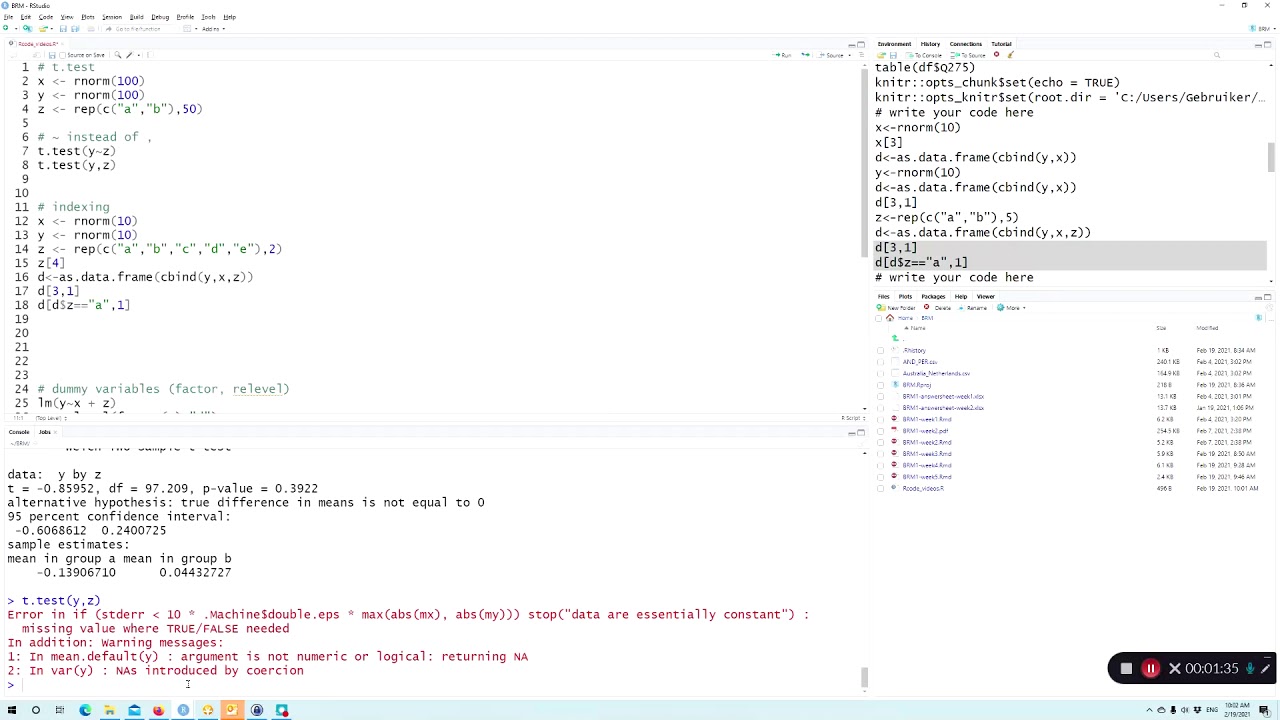Screen dimensions: 1280x720
Task: Open the Debug menu
Action: [x=160, y=17]
